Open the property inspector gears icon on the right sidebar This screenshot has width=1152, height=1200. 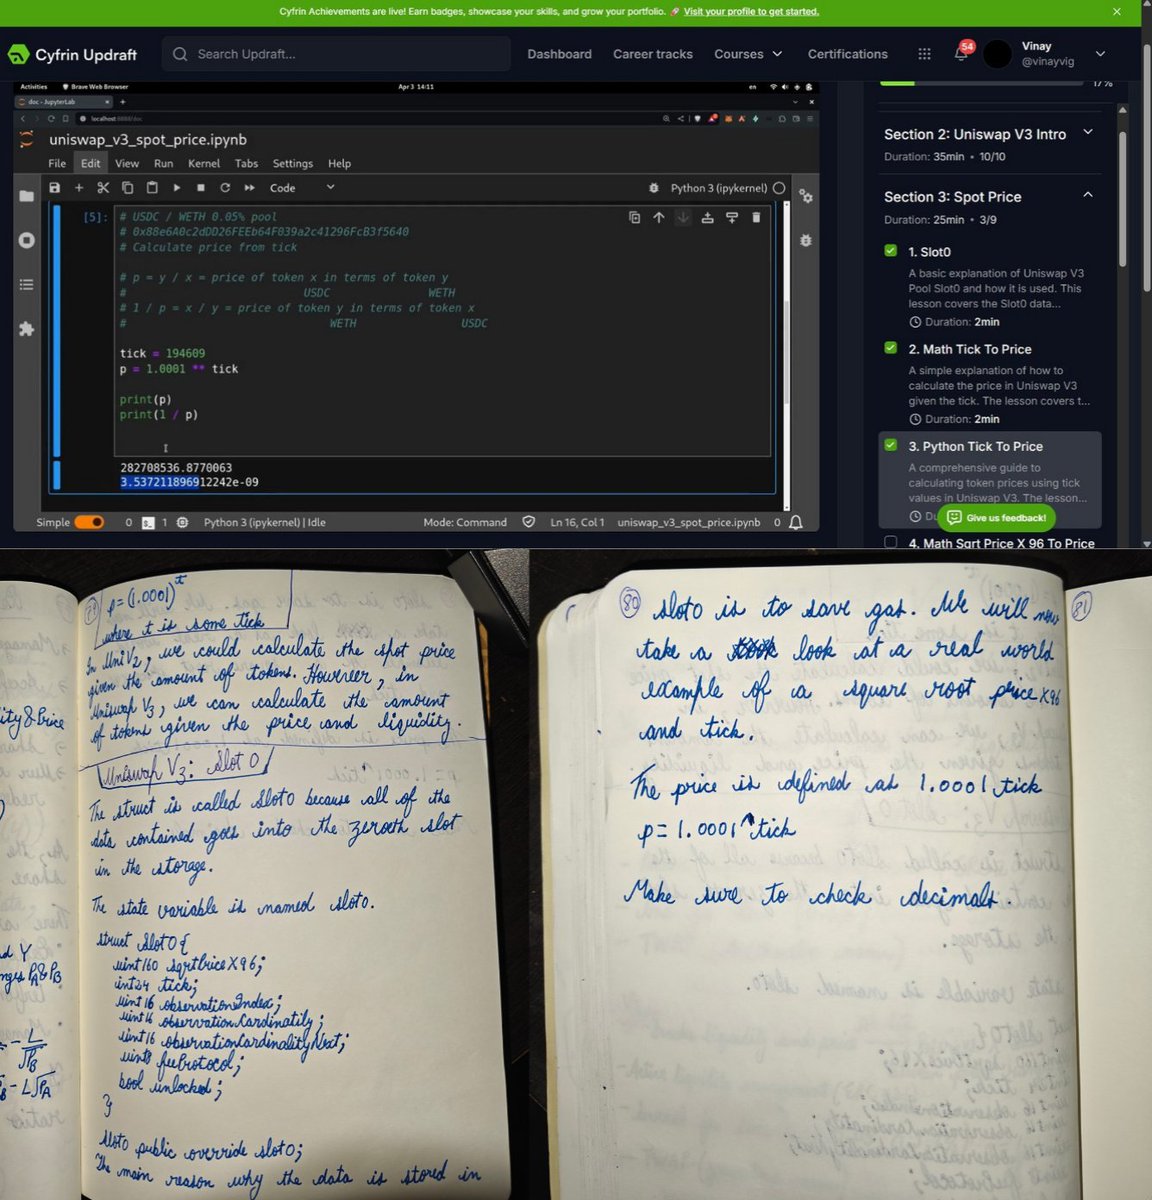pos(806,196)
